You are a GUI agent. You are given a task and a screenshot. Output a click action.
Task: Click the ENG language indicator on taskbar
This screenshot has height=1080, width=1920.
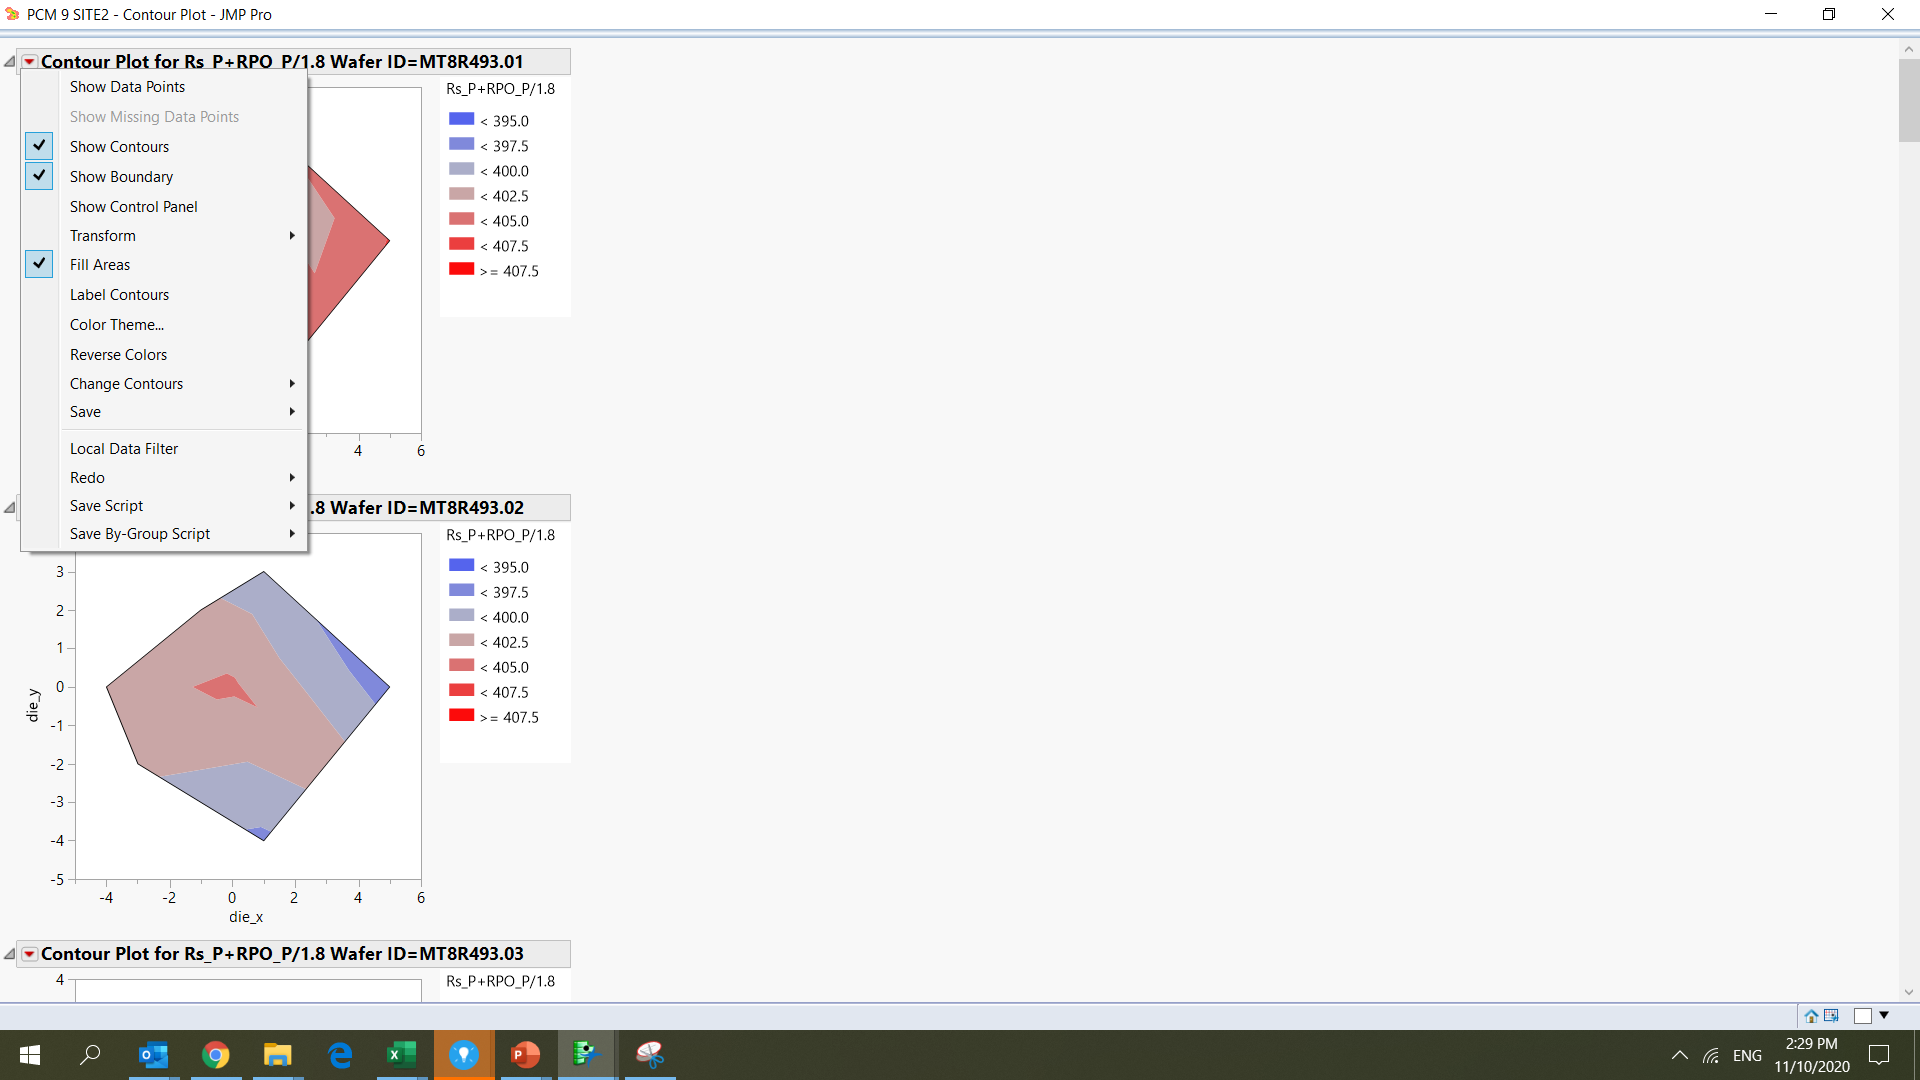1746,1055
